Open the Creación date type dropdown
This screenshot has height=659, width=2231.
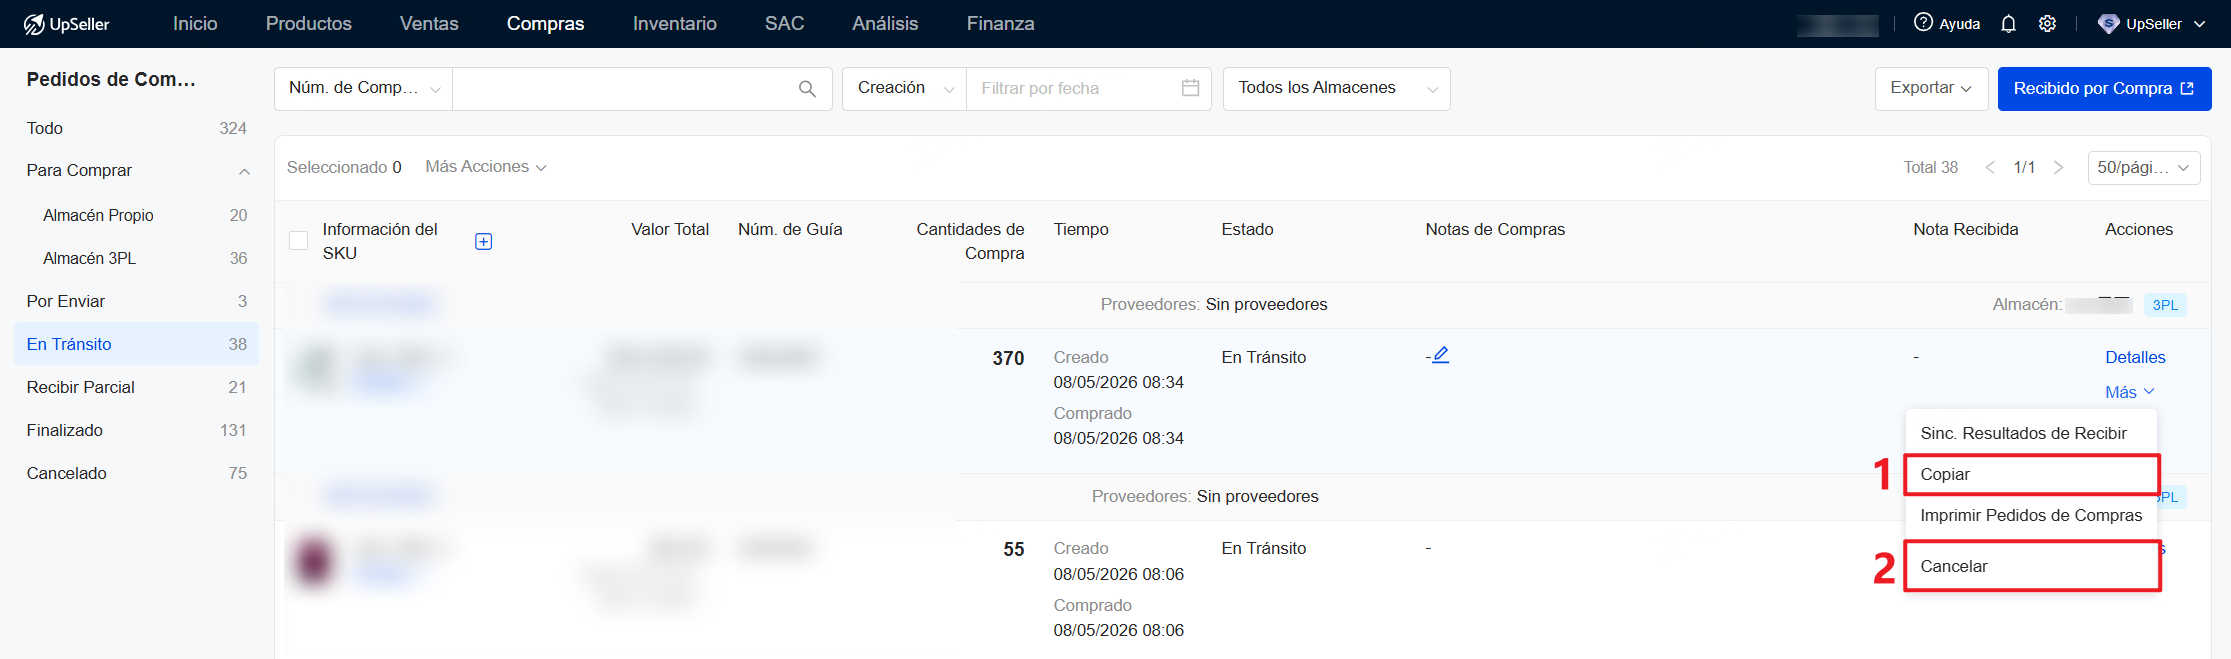coord(905,89)
